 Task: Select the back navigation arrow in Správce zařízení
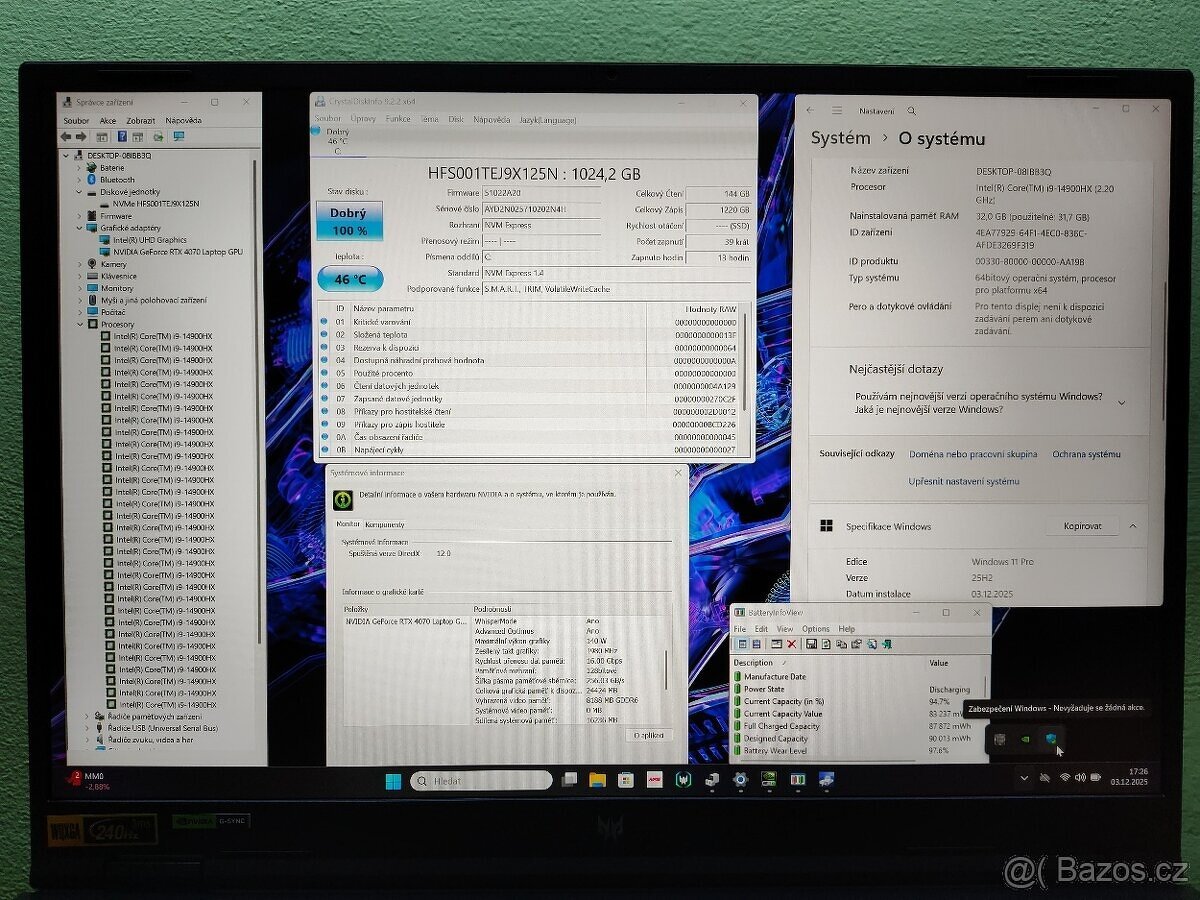(x=66, y=136)
